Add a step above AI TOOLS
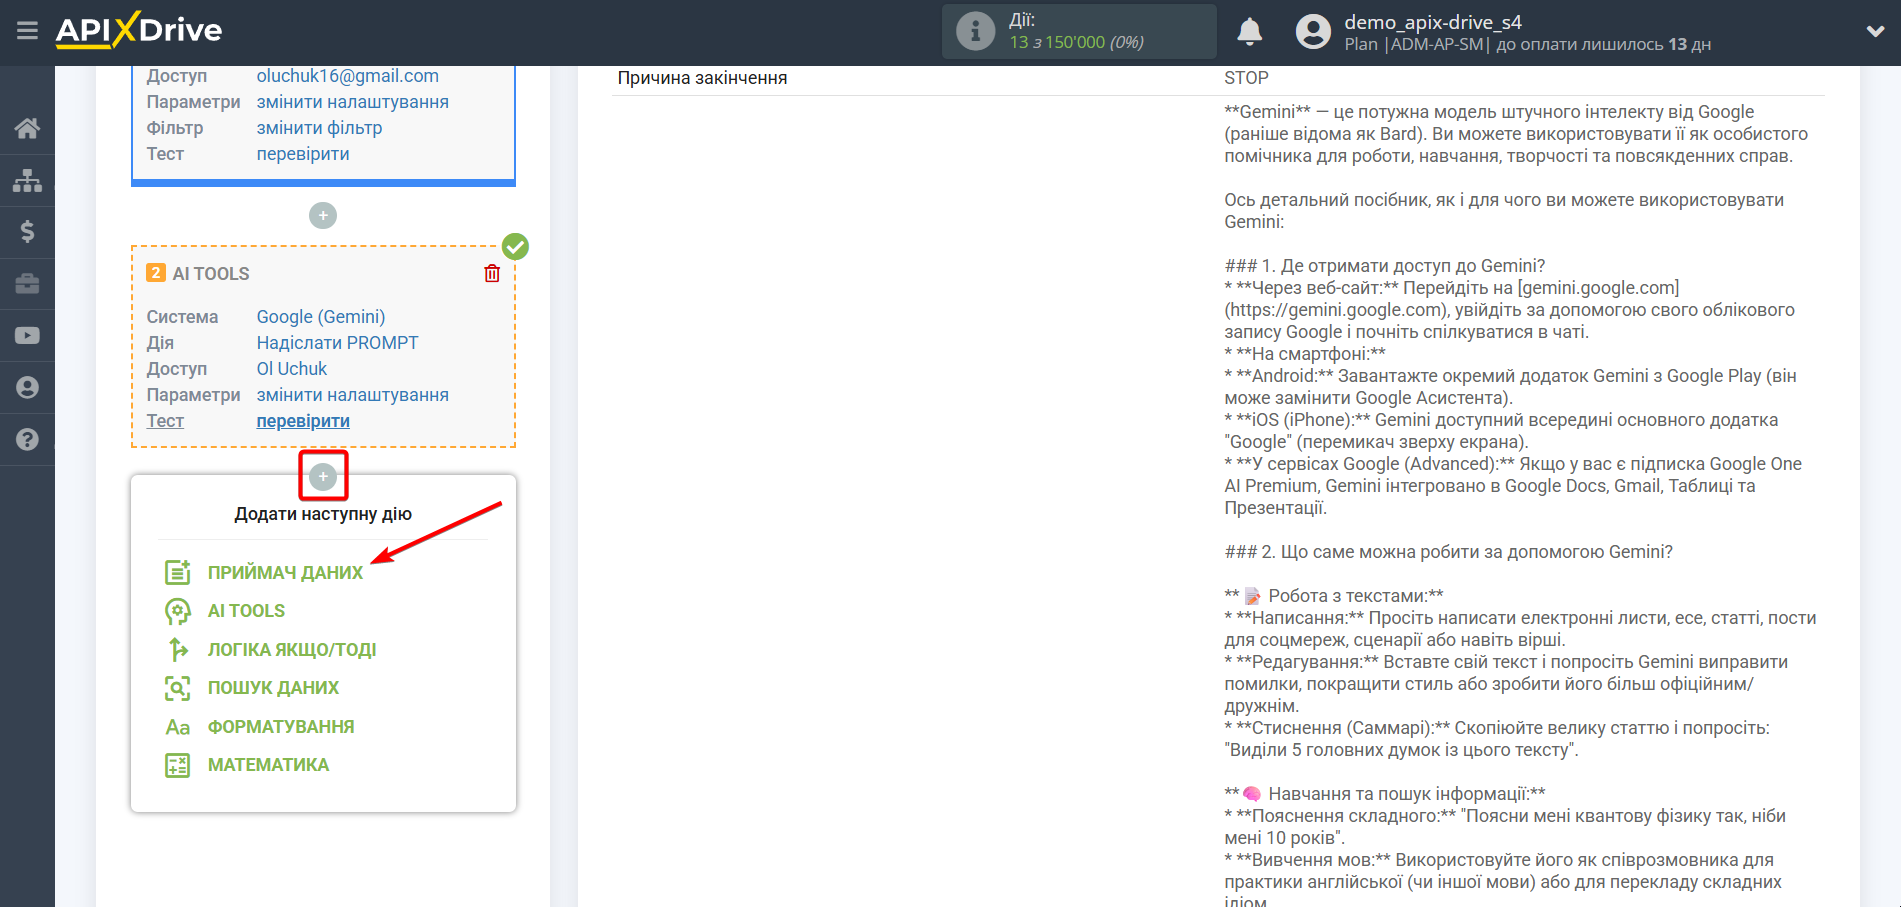1901x907 pixels. (323, 216)
